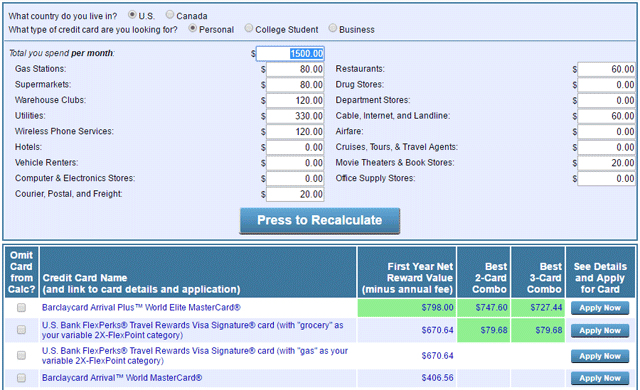Image resolution: width=640 pixels, height=390 pixels.
Task: Open FlexPerks card link with grocery category
Action: 193,330
